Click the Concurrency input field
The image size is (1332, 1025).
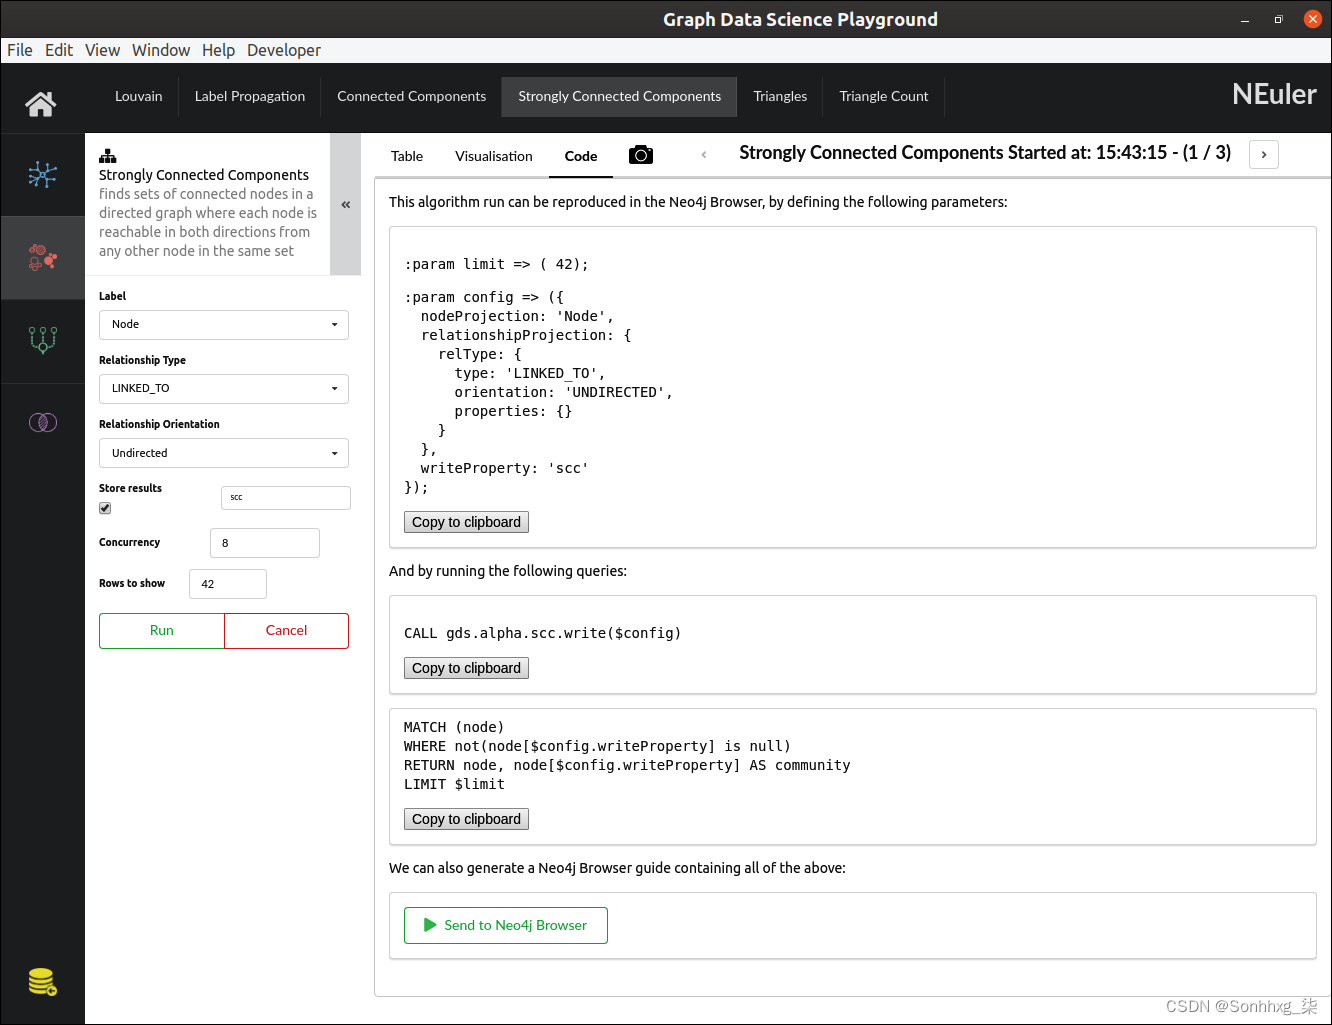point(265,543)
